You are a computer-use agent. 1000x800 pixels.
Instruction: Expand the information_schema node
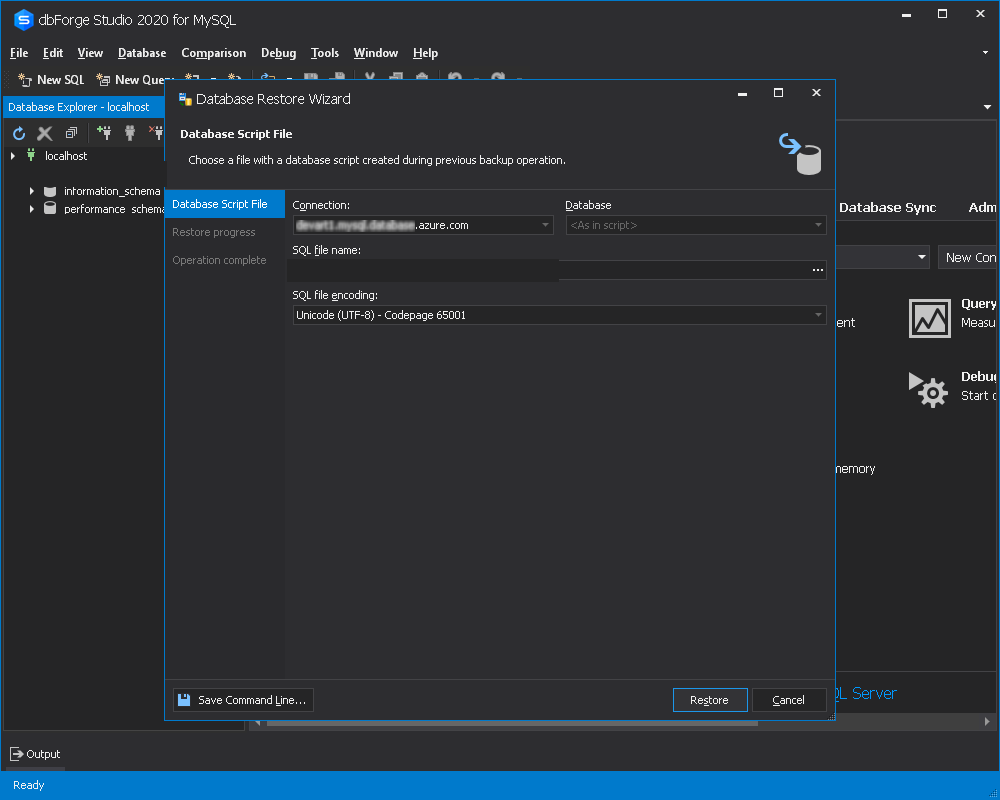[x=31, y=191]
